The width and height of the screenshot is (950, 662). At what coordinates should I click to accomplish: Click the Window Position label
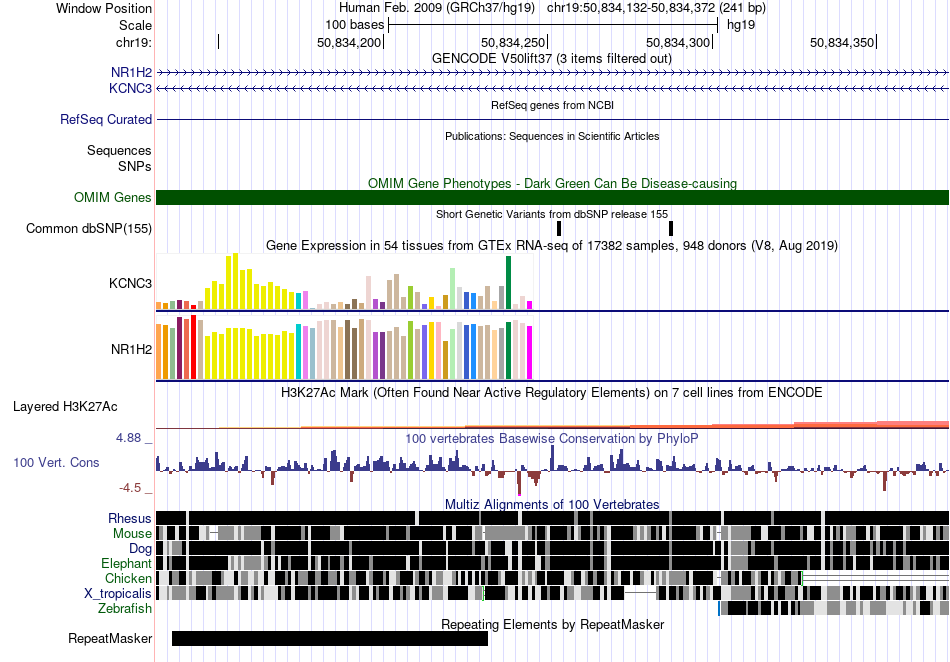coord(104,8)
